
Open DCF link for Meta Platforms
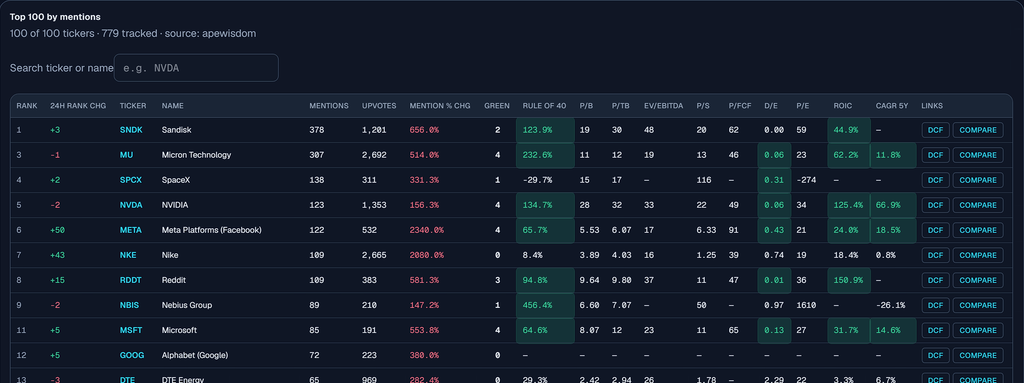pyautogui.click(x=935, y=230)
